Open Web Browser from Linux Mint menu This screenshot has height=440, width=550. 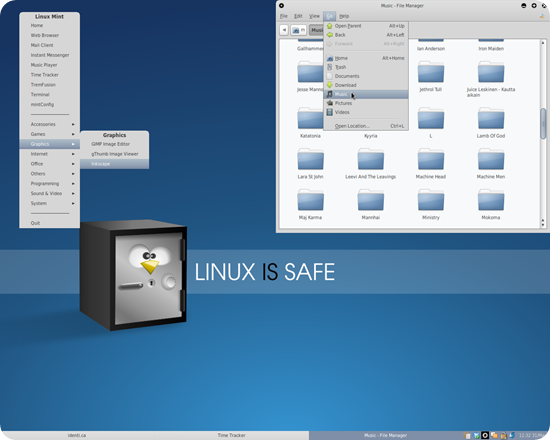49,35
